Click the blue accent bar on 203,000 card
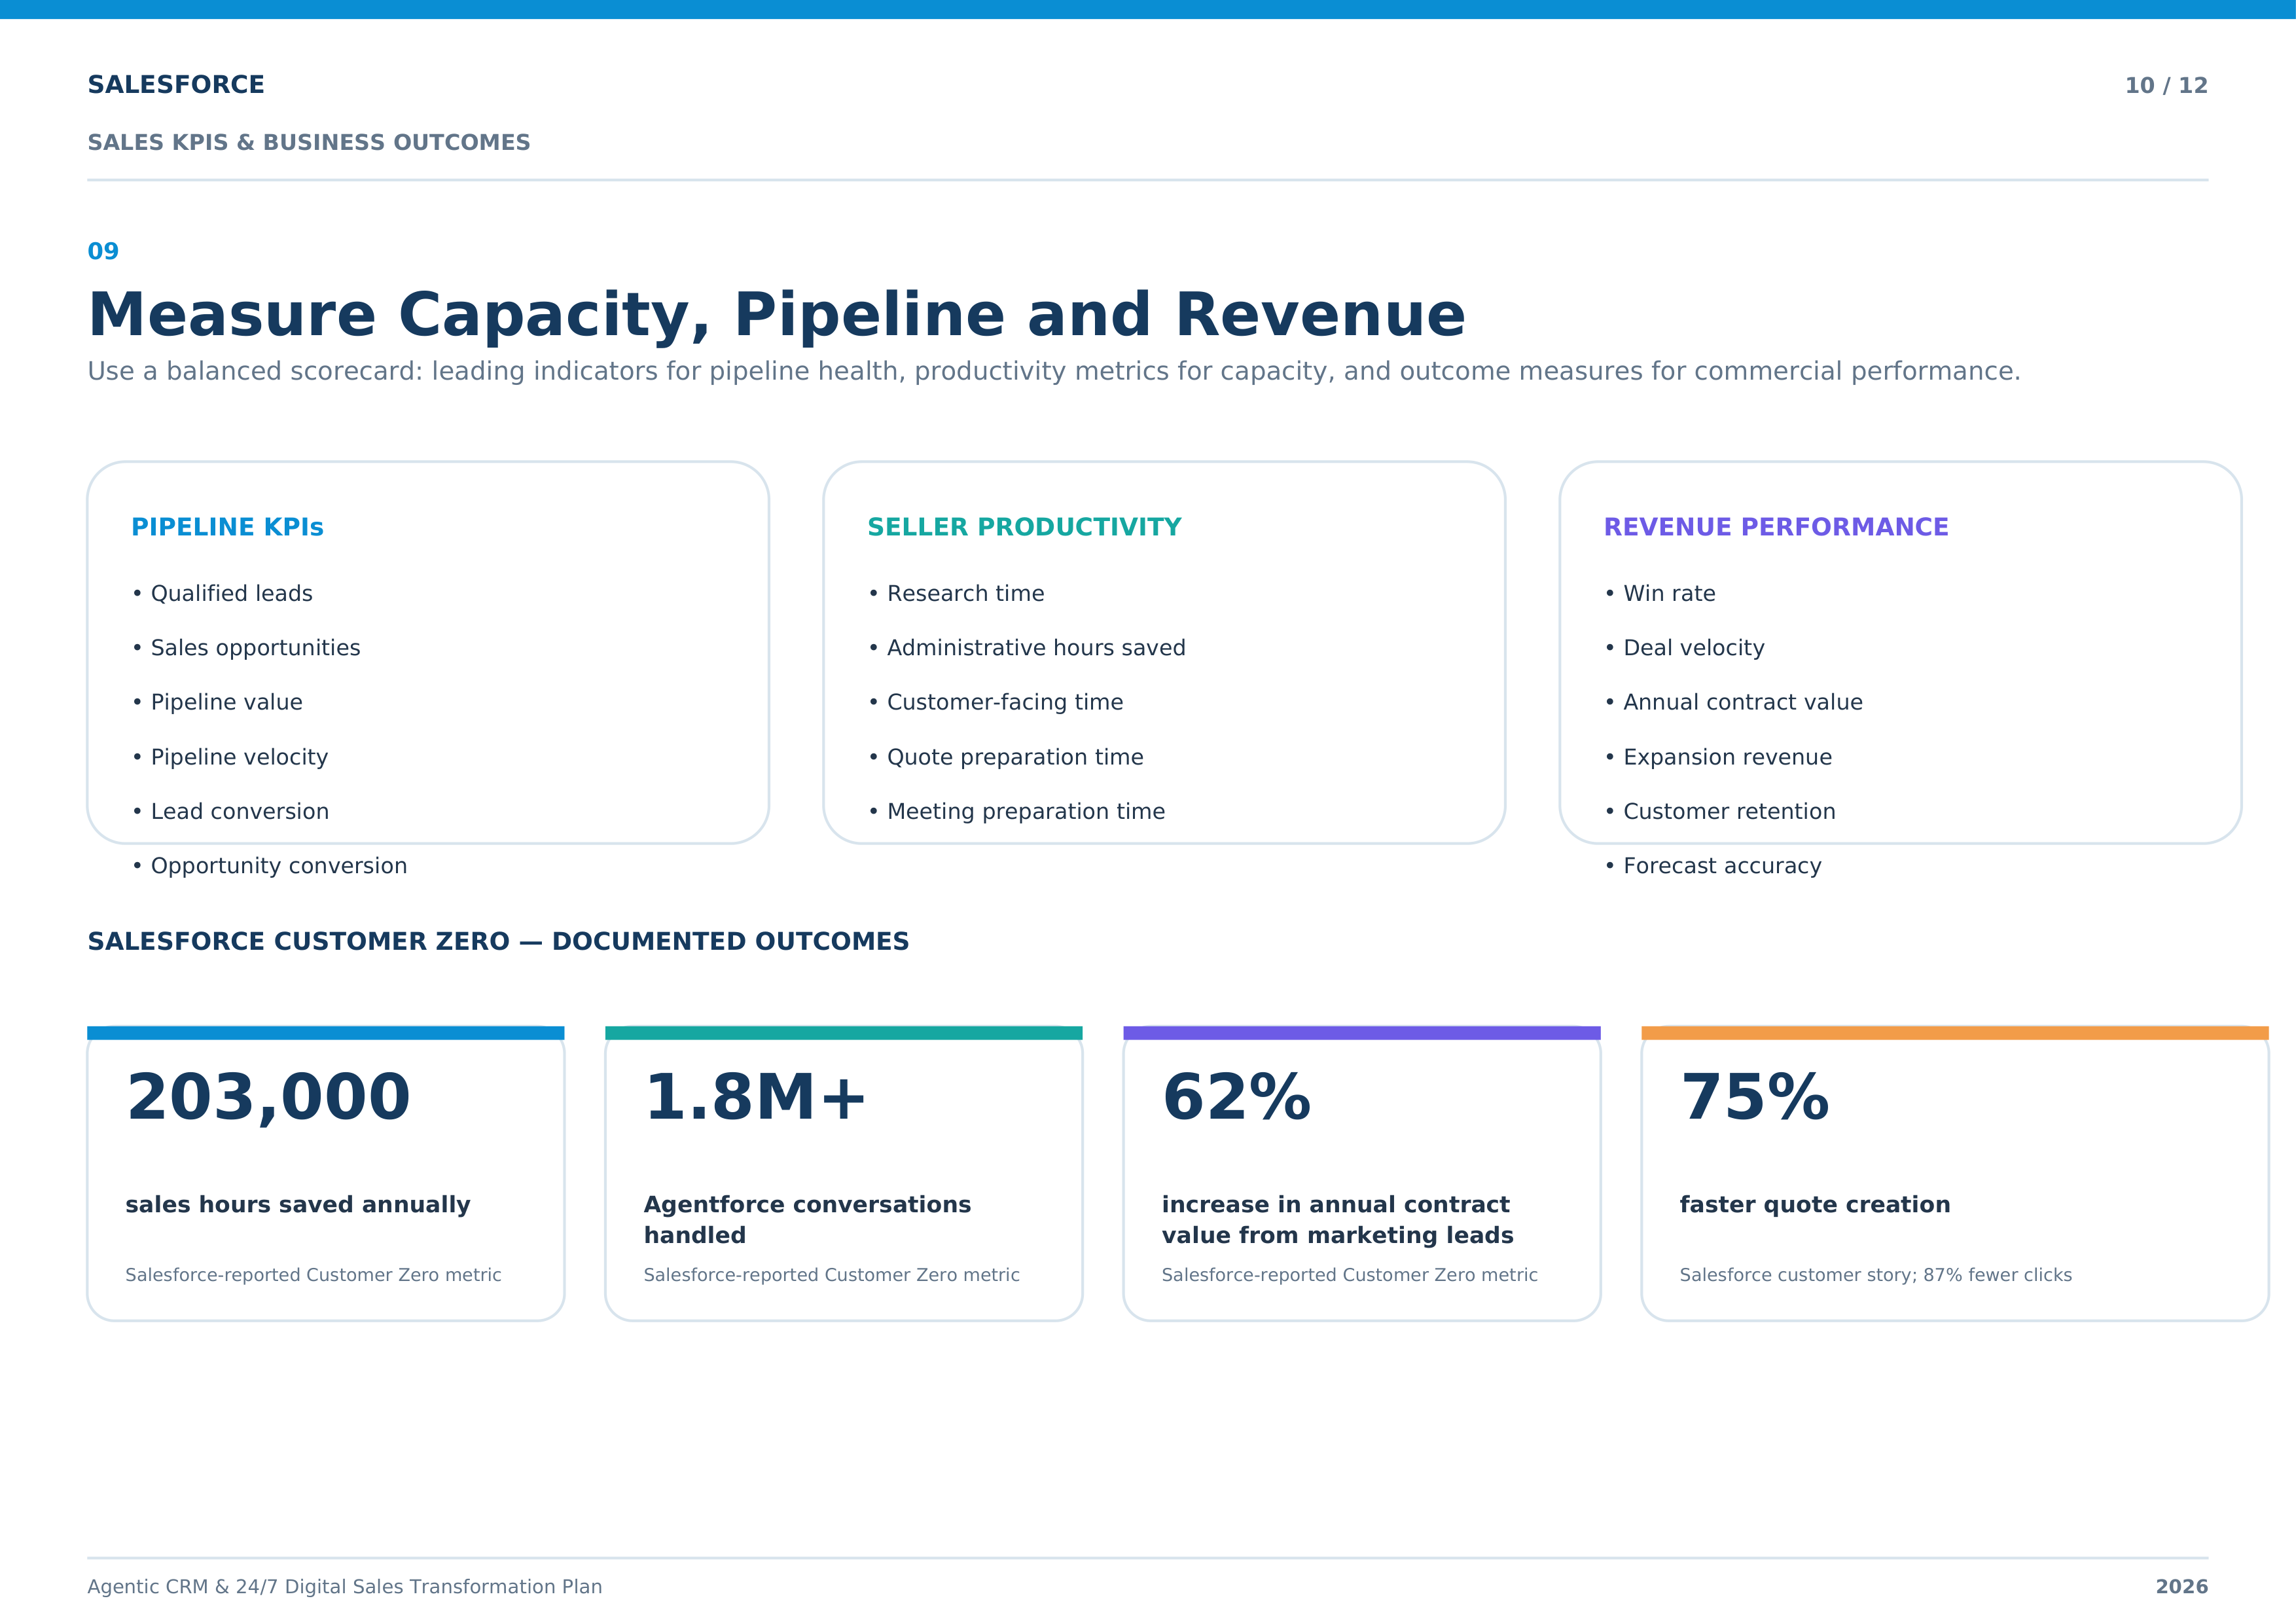This screenshot has height=1624, width=2296. point(326,1033)
